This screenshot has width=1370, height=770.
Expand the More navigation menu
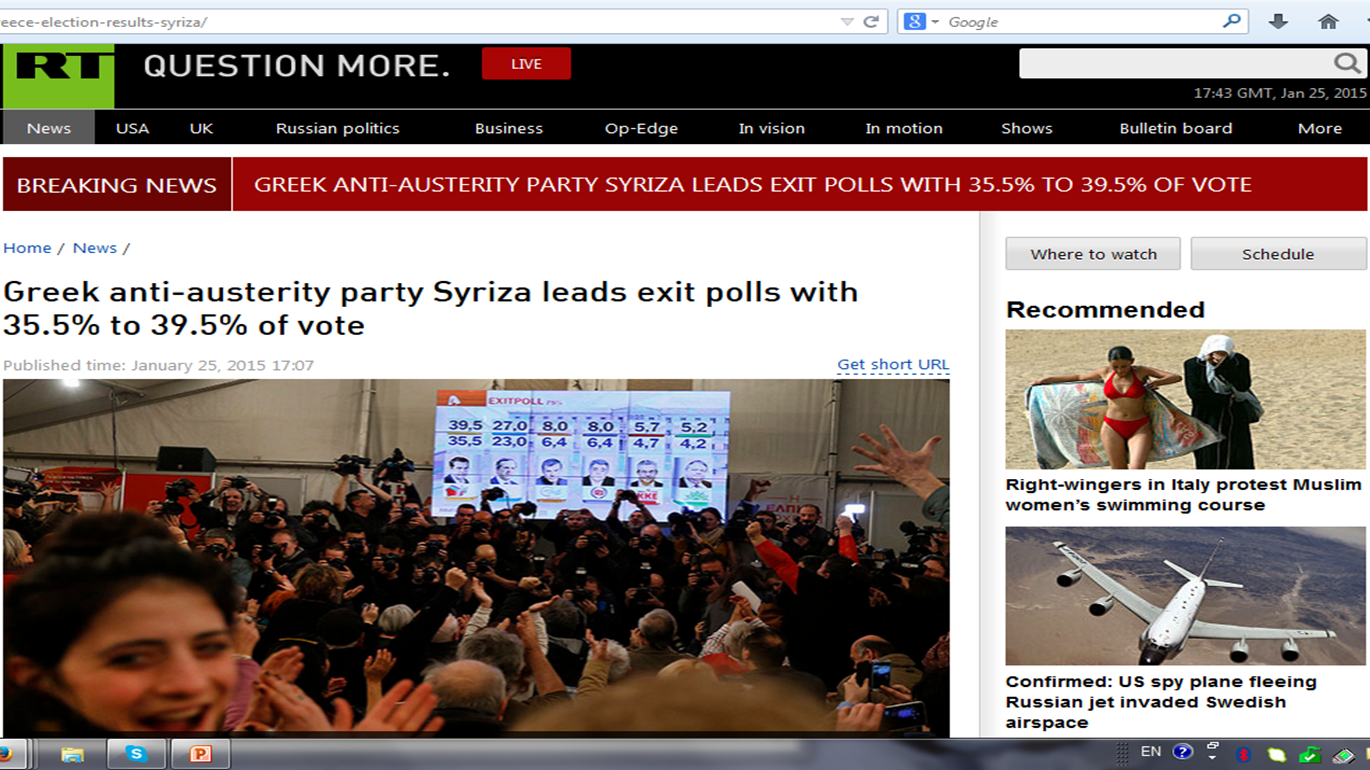coord(1320,128)
